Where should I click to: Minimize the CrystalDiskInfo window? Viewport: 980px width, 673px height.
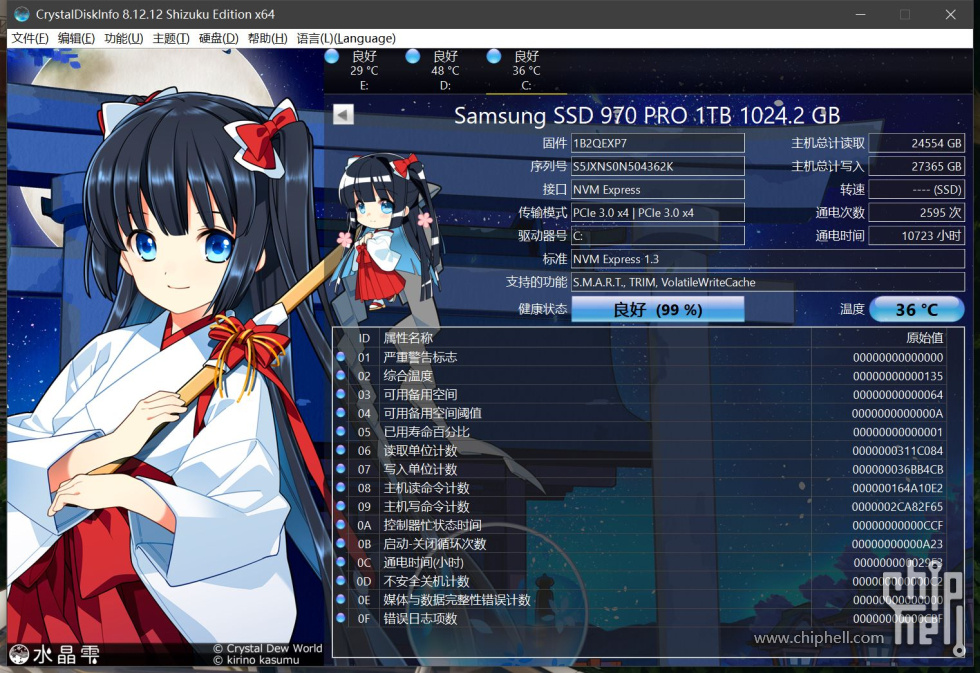point(861,14)
